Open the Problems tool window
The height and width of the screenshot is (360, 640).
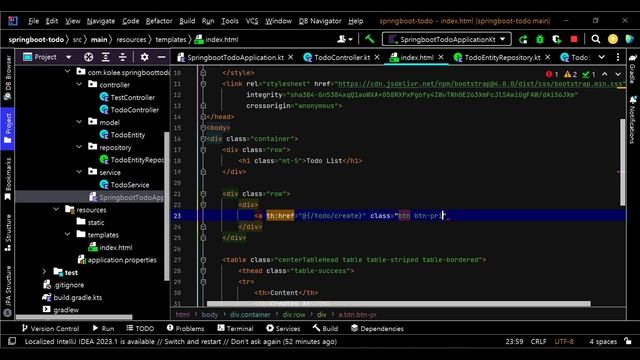point(185,328)
